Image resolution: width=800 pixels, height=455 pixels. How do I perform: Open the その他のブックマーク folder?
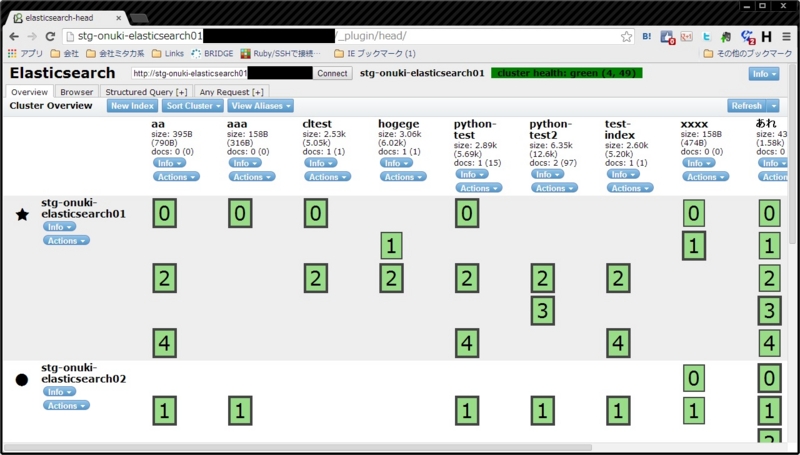click(x=748, y=53)
